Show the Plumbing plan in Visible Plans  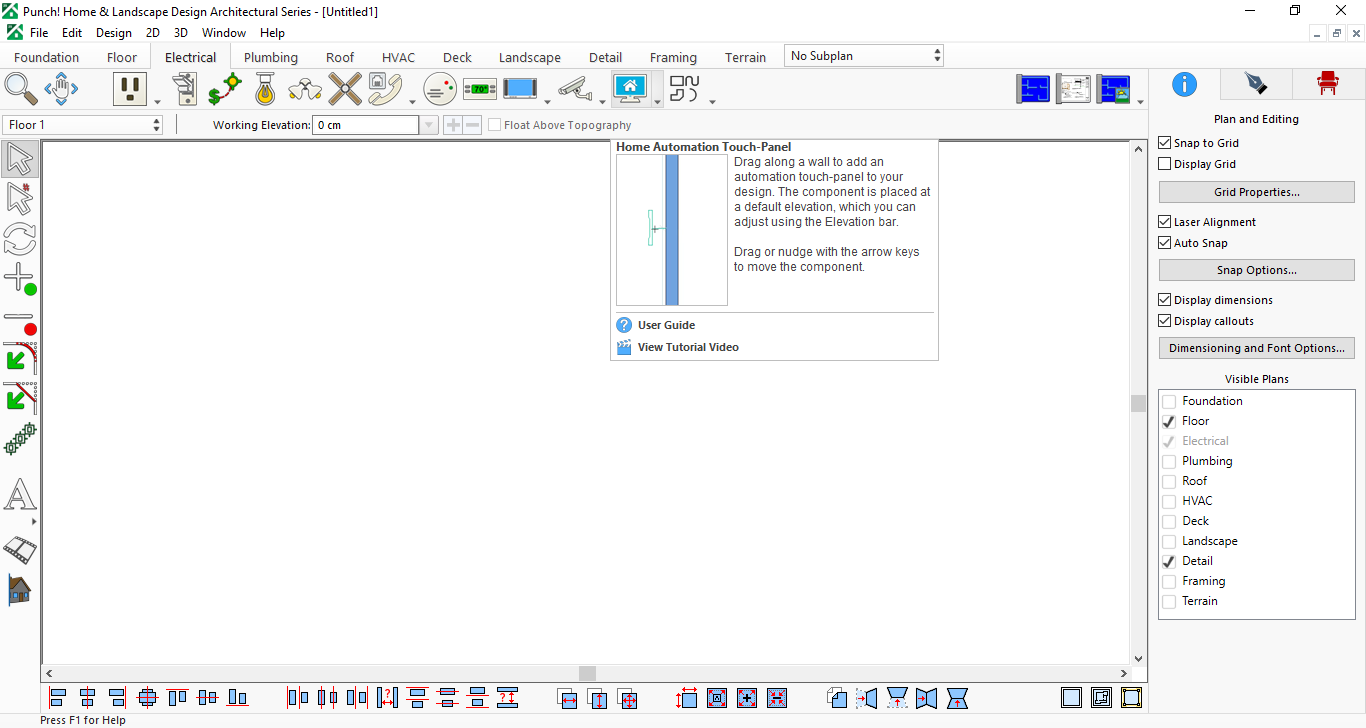[1169, 461]
